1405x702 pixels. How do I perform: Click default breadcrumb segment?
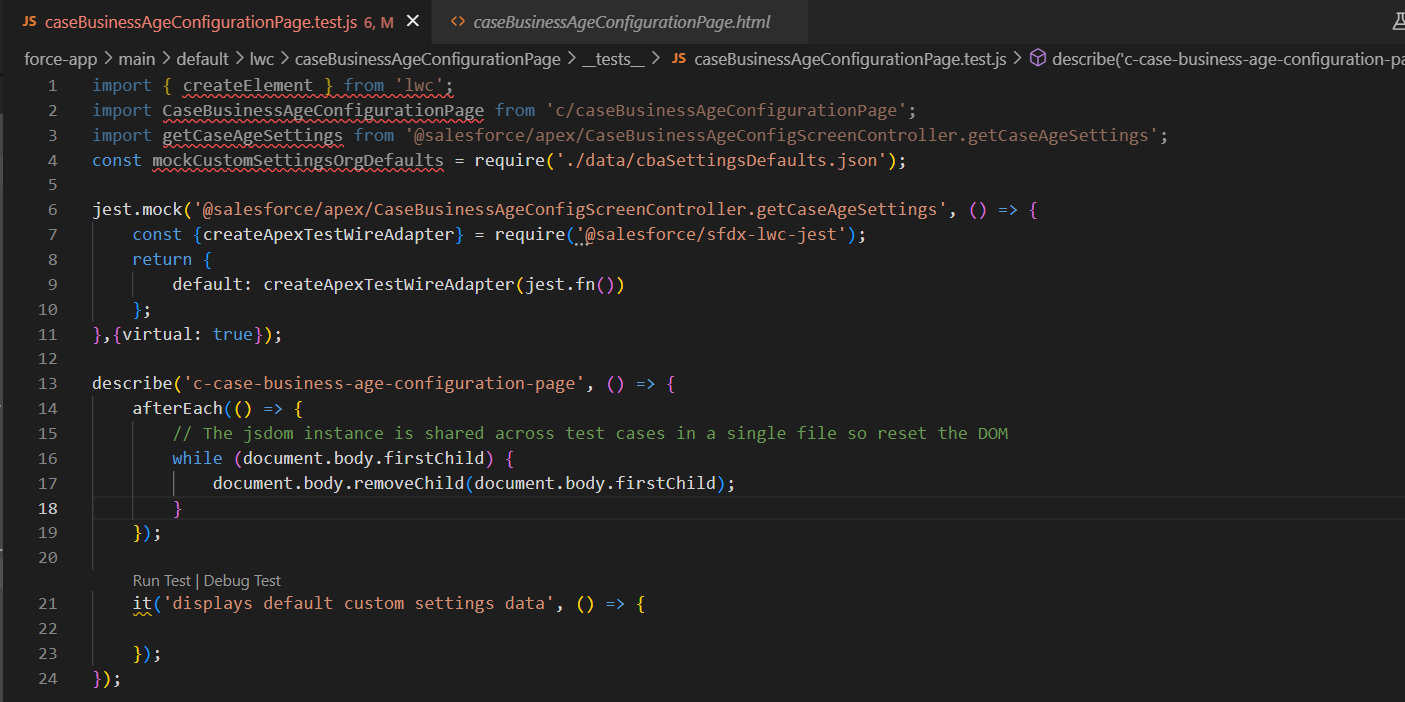click(203, 59)
